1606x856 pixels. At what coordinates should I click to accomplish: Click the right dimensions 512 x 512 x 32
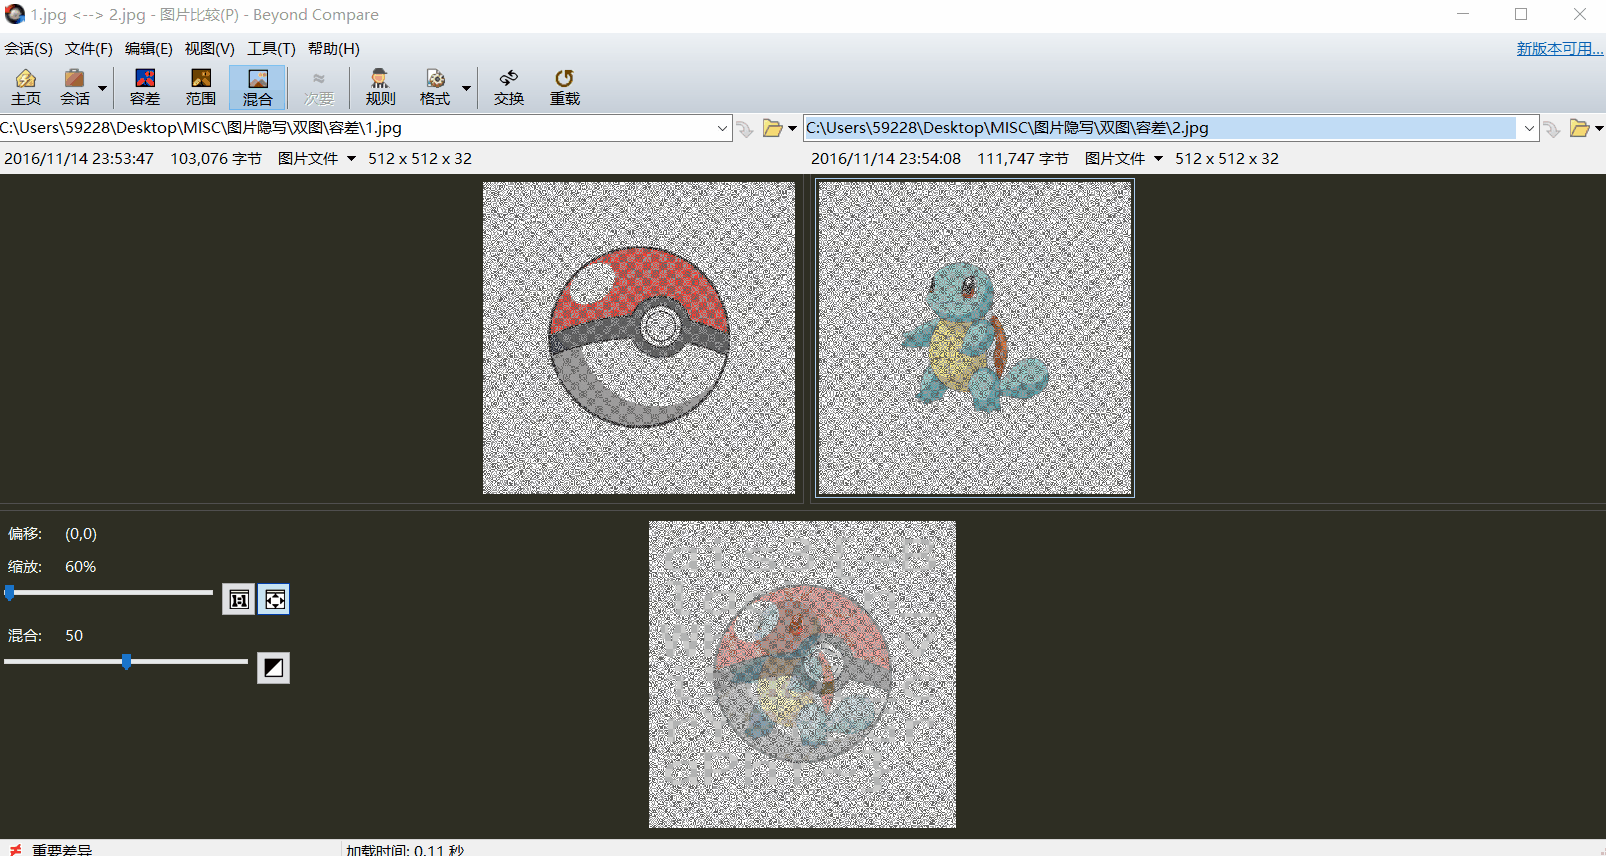tap(1227, 158)
